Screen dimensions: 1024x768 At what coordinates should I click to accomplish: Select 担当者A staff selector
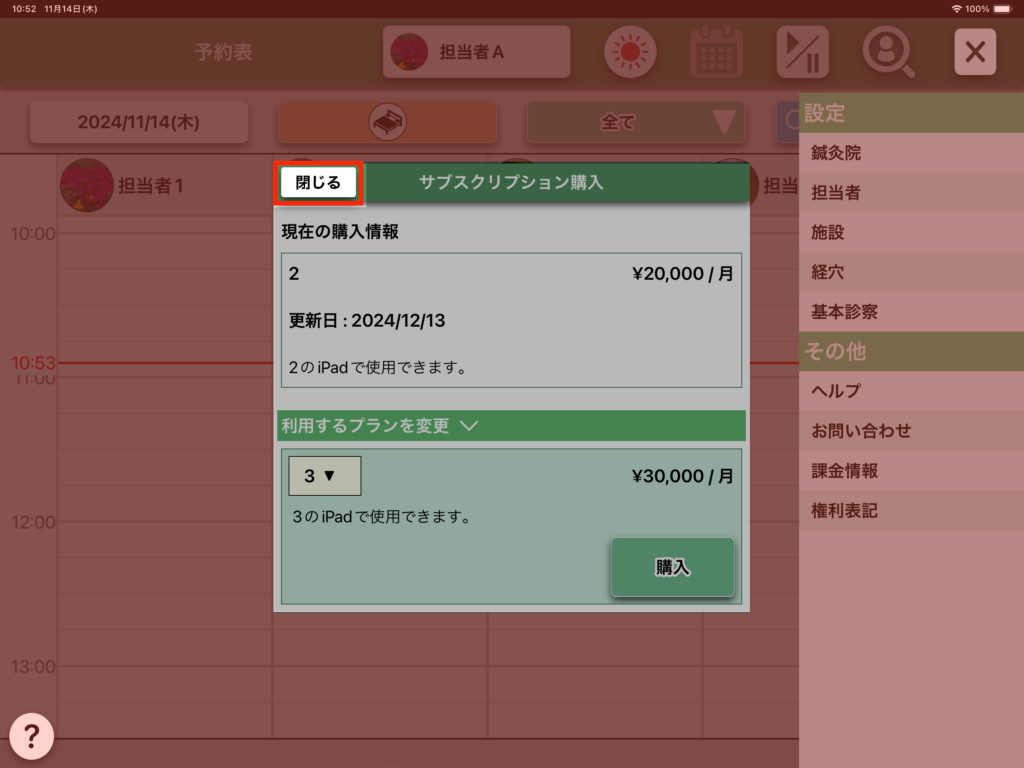coord(476,52)
